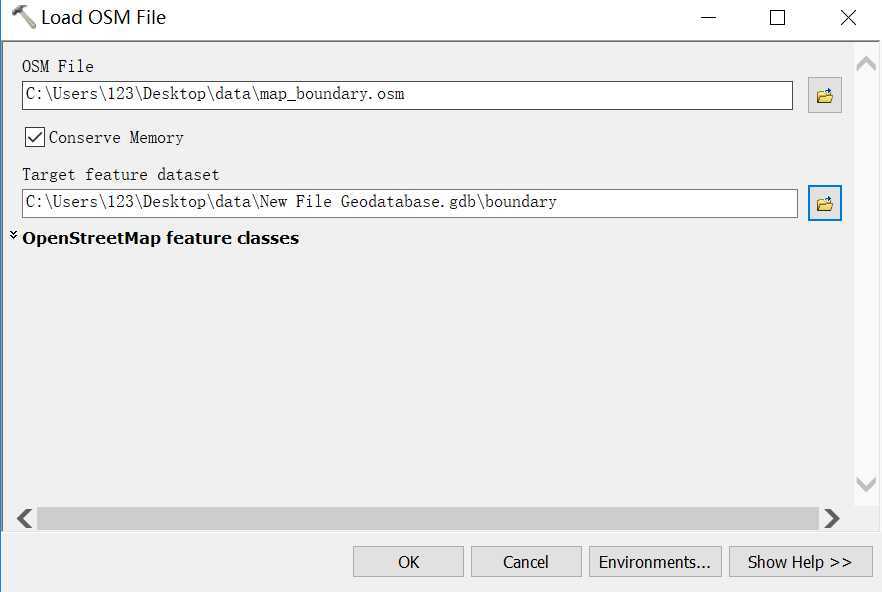Minimize the Load OSM File window
The width and height of the screenshot is (882, 592).
[708, 17]
